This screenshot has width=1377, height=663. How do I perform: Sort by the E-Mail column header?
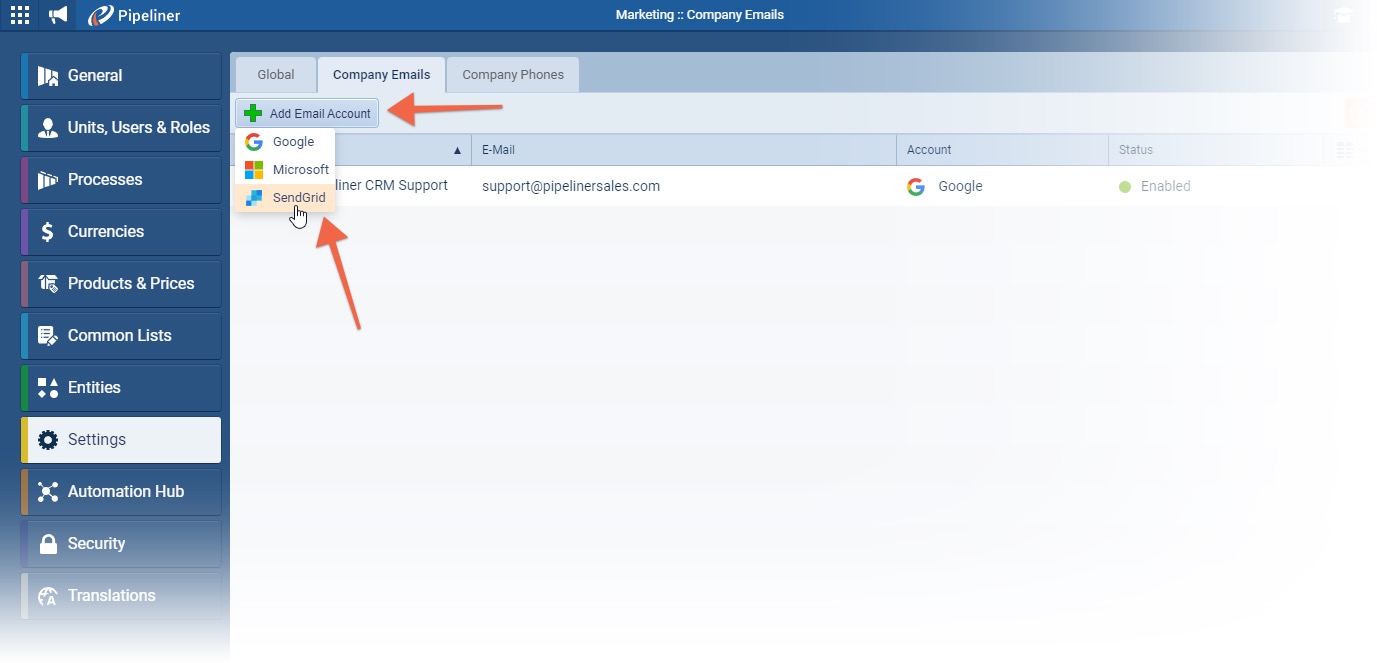pyautogui.click(x=682, y=150)
